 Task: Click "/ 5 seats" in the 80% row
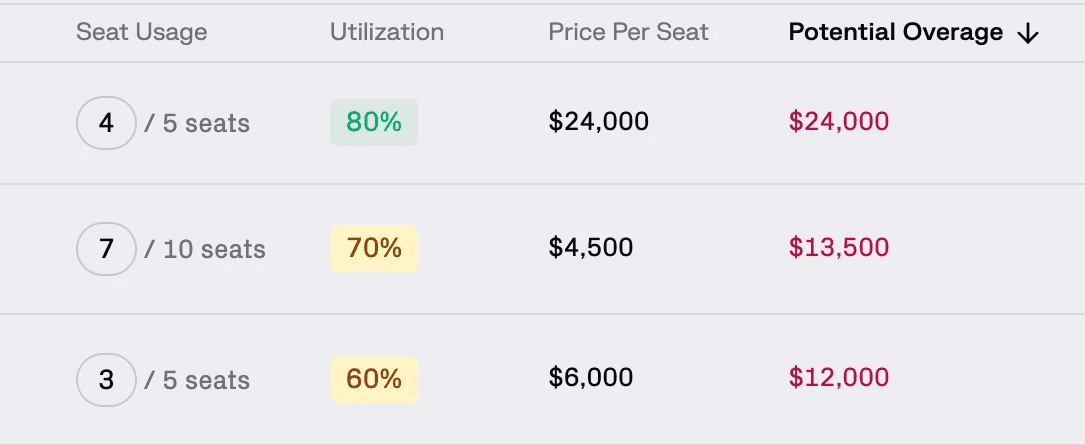click(x=197, y=124)
